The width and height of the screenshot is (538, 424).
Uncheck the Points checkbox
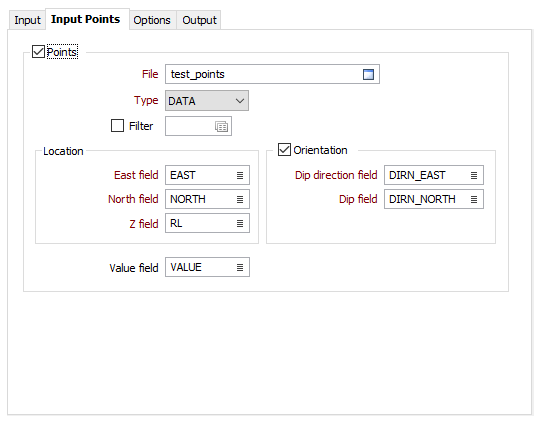click(x=38, y=52)
